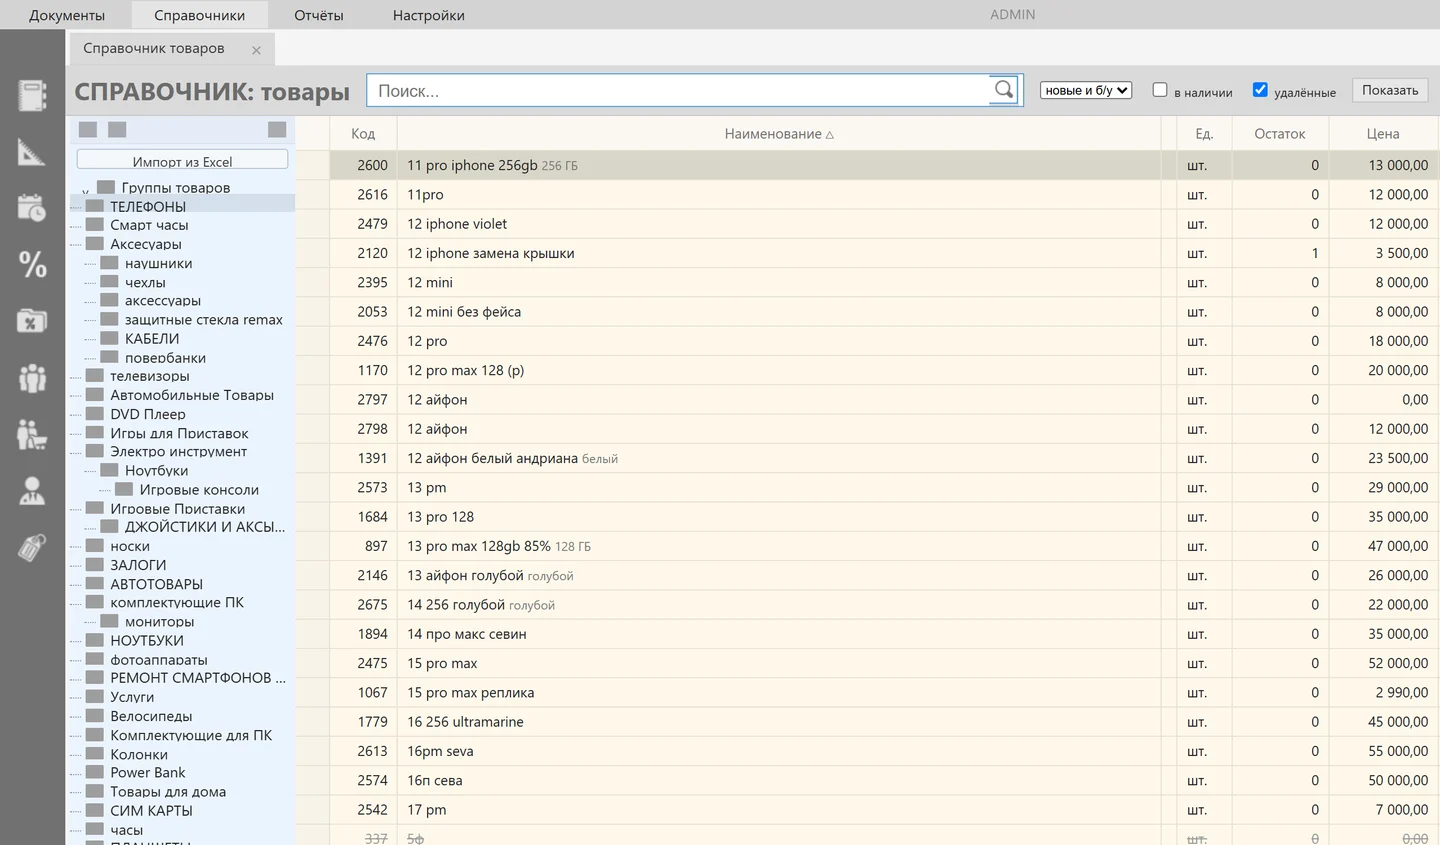This screenshot has width=1440, height=845.
Task: Click the Импорт из Excel button
Action: click(182, 160)
